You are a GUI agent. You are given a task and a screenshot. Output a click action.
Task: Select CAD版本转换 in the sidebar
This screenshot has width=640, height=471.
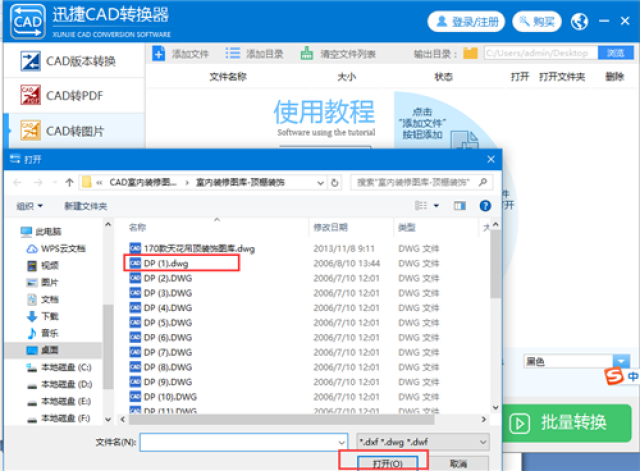74,61
